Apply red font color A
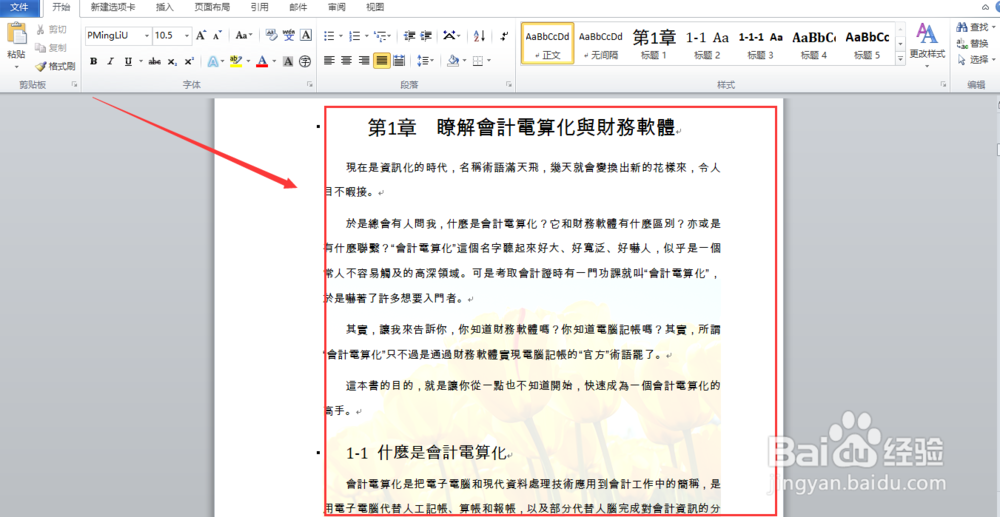 [x=262, y=62]
